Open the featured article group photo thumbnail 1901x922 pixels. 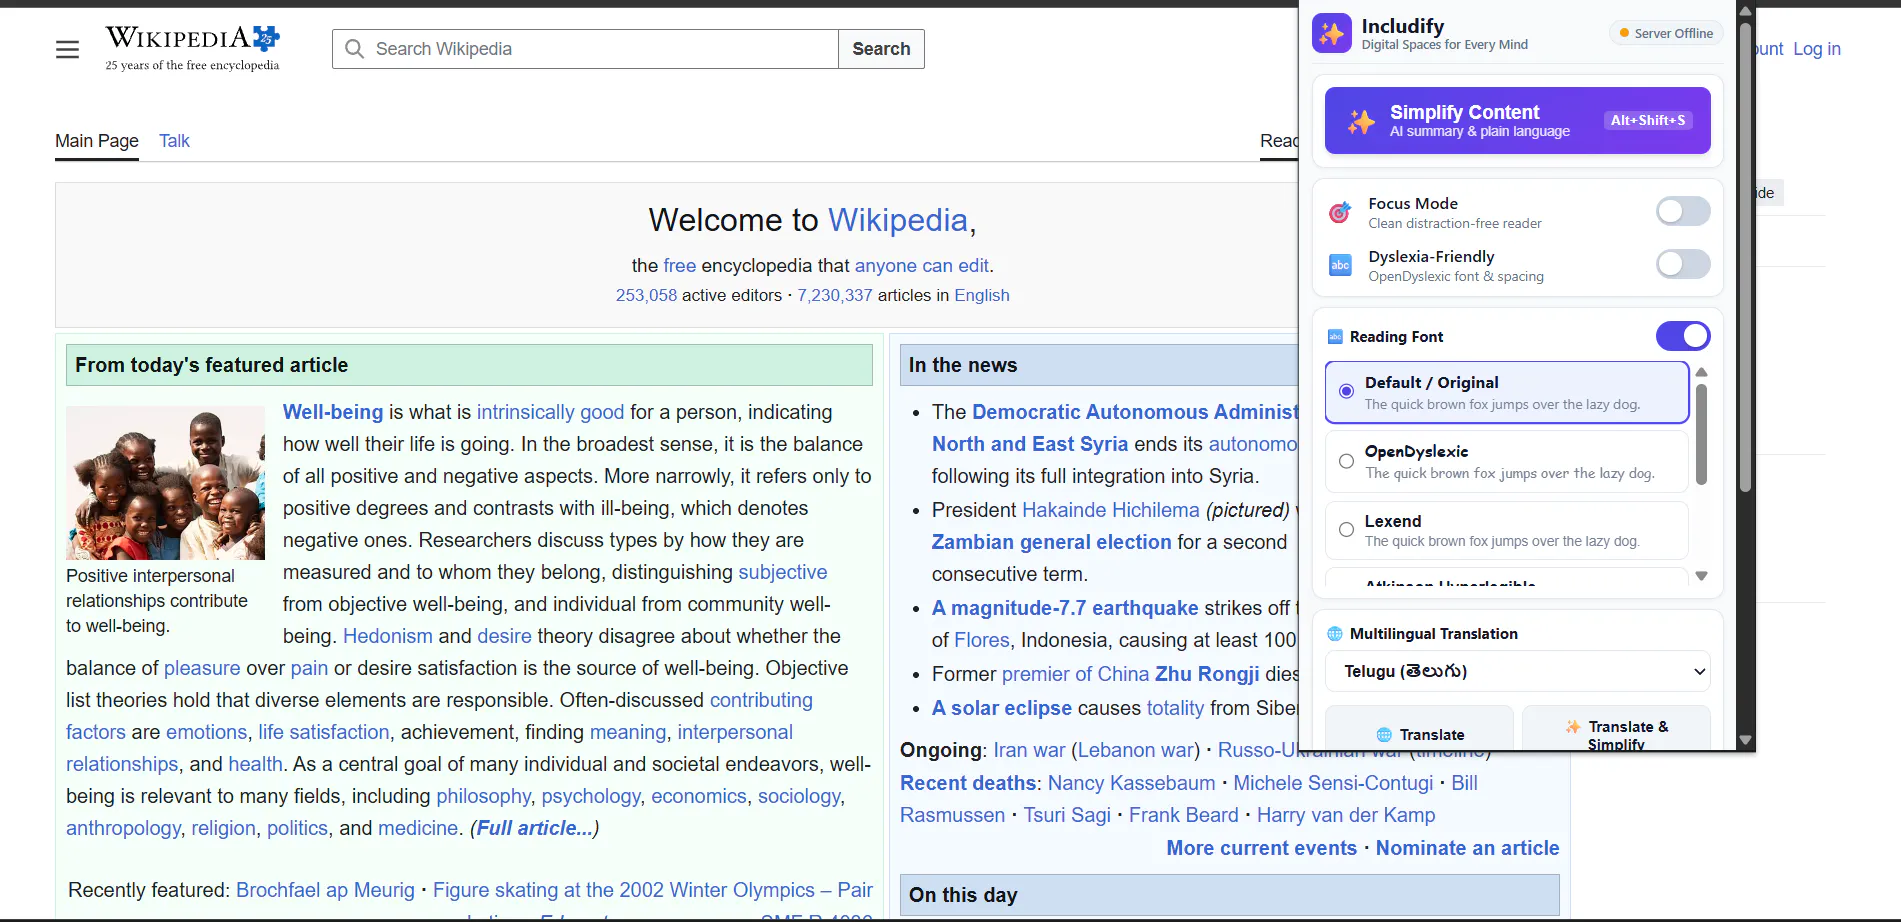tap(165, 483)
